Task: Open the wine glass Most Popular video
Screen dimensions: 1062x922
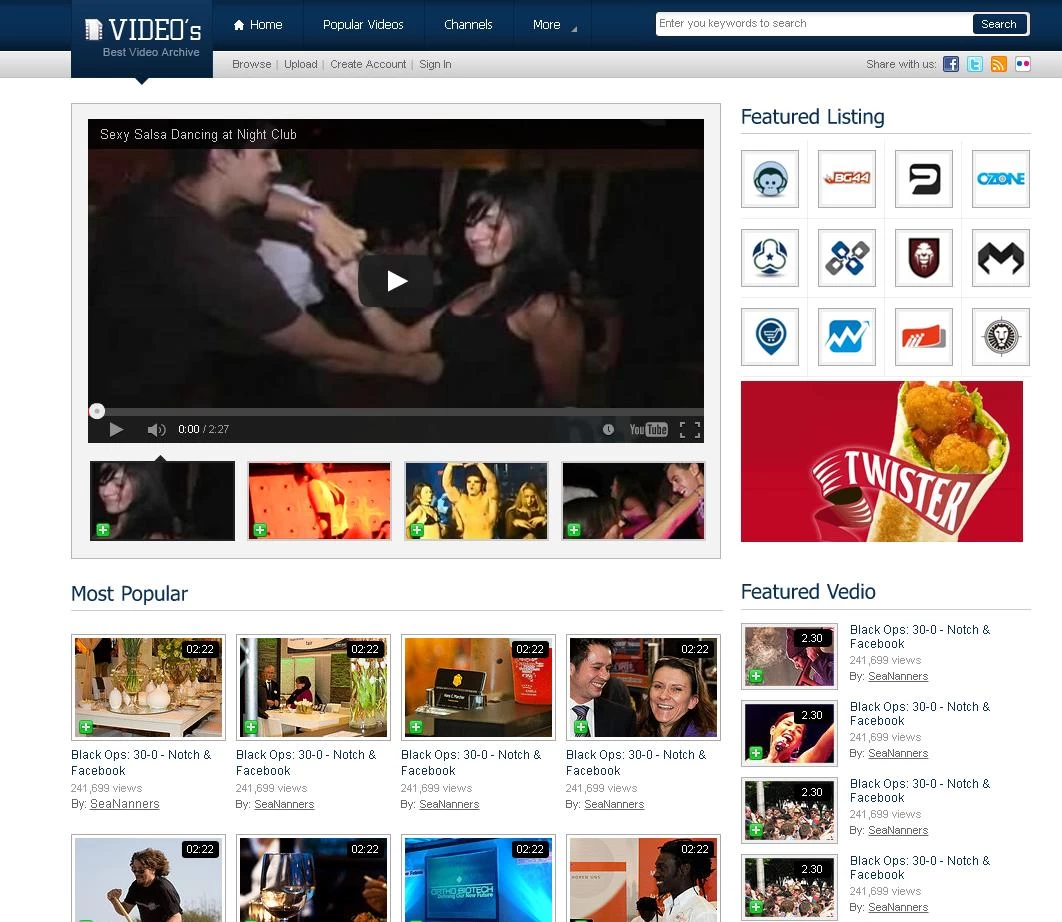Action: tap(314, 879)
